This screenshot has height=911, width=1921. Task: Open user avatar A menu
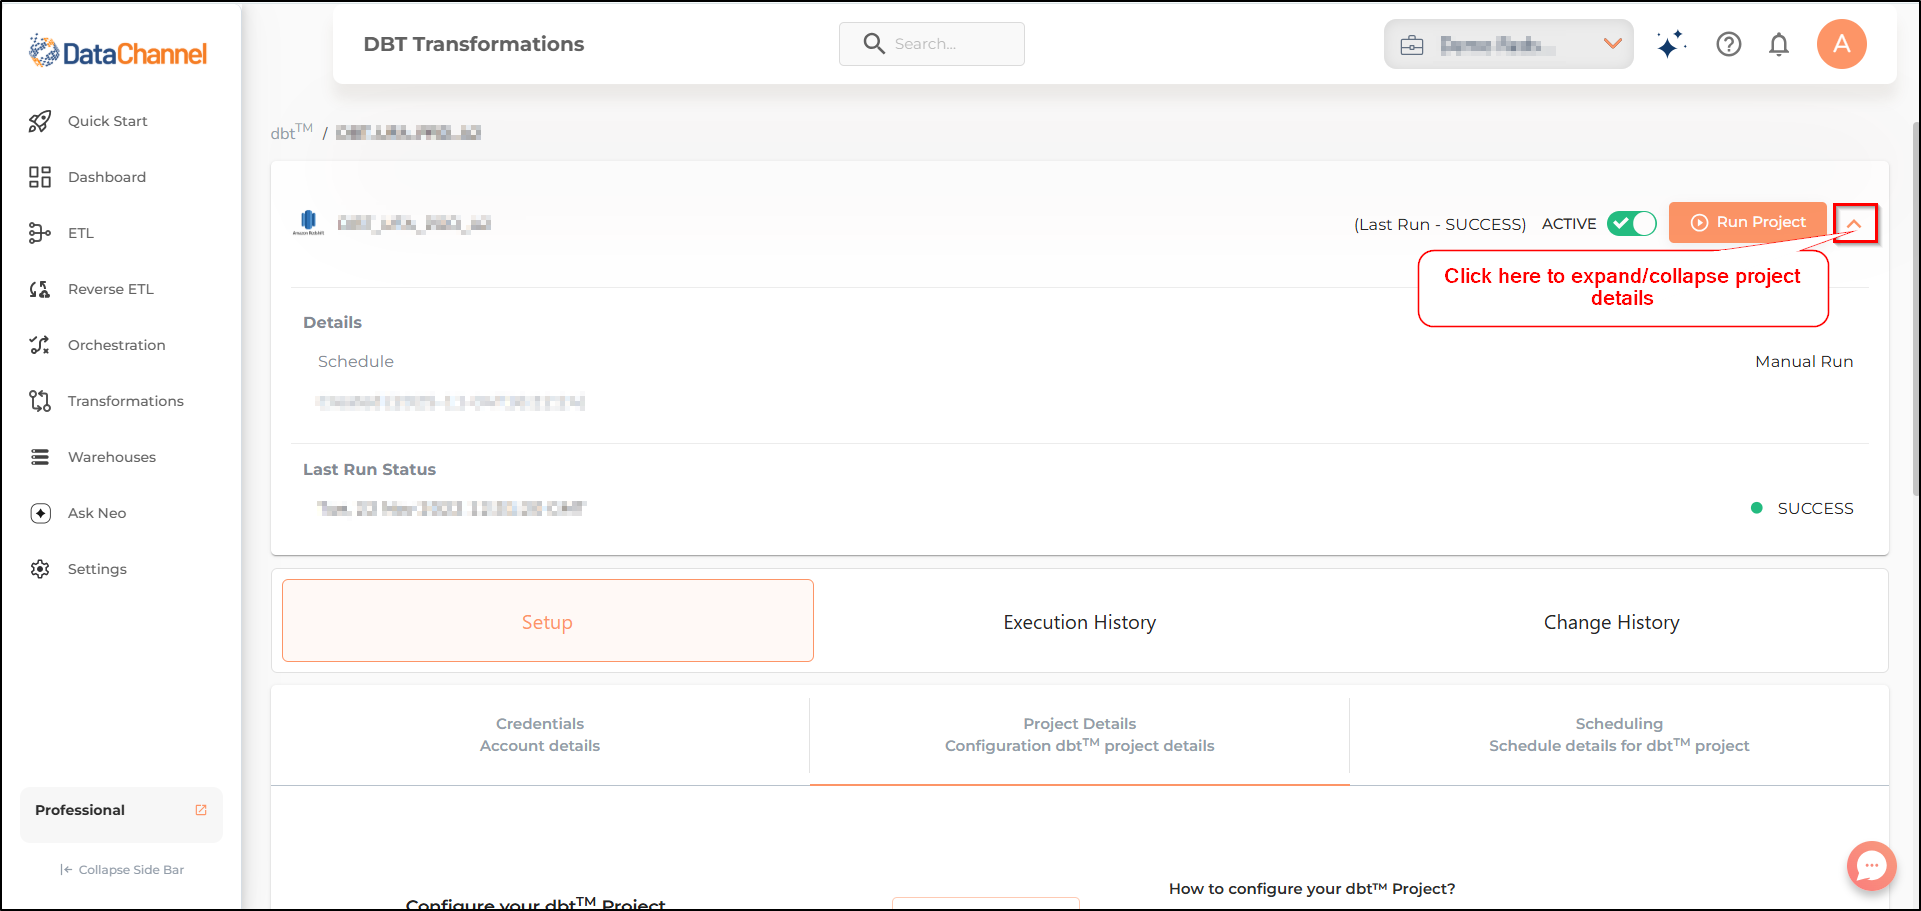(x=1842, y=44)
